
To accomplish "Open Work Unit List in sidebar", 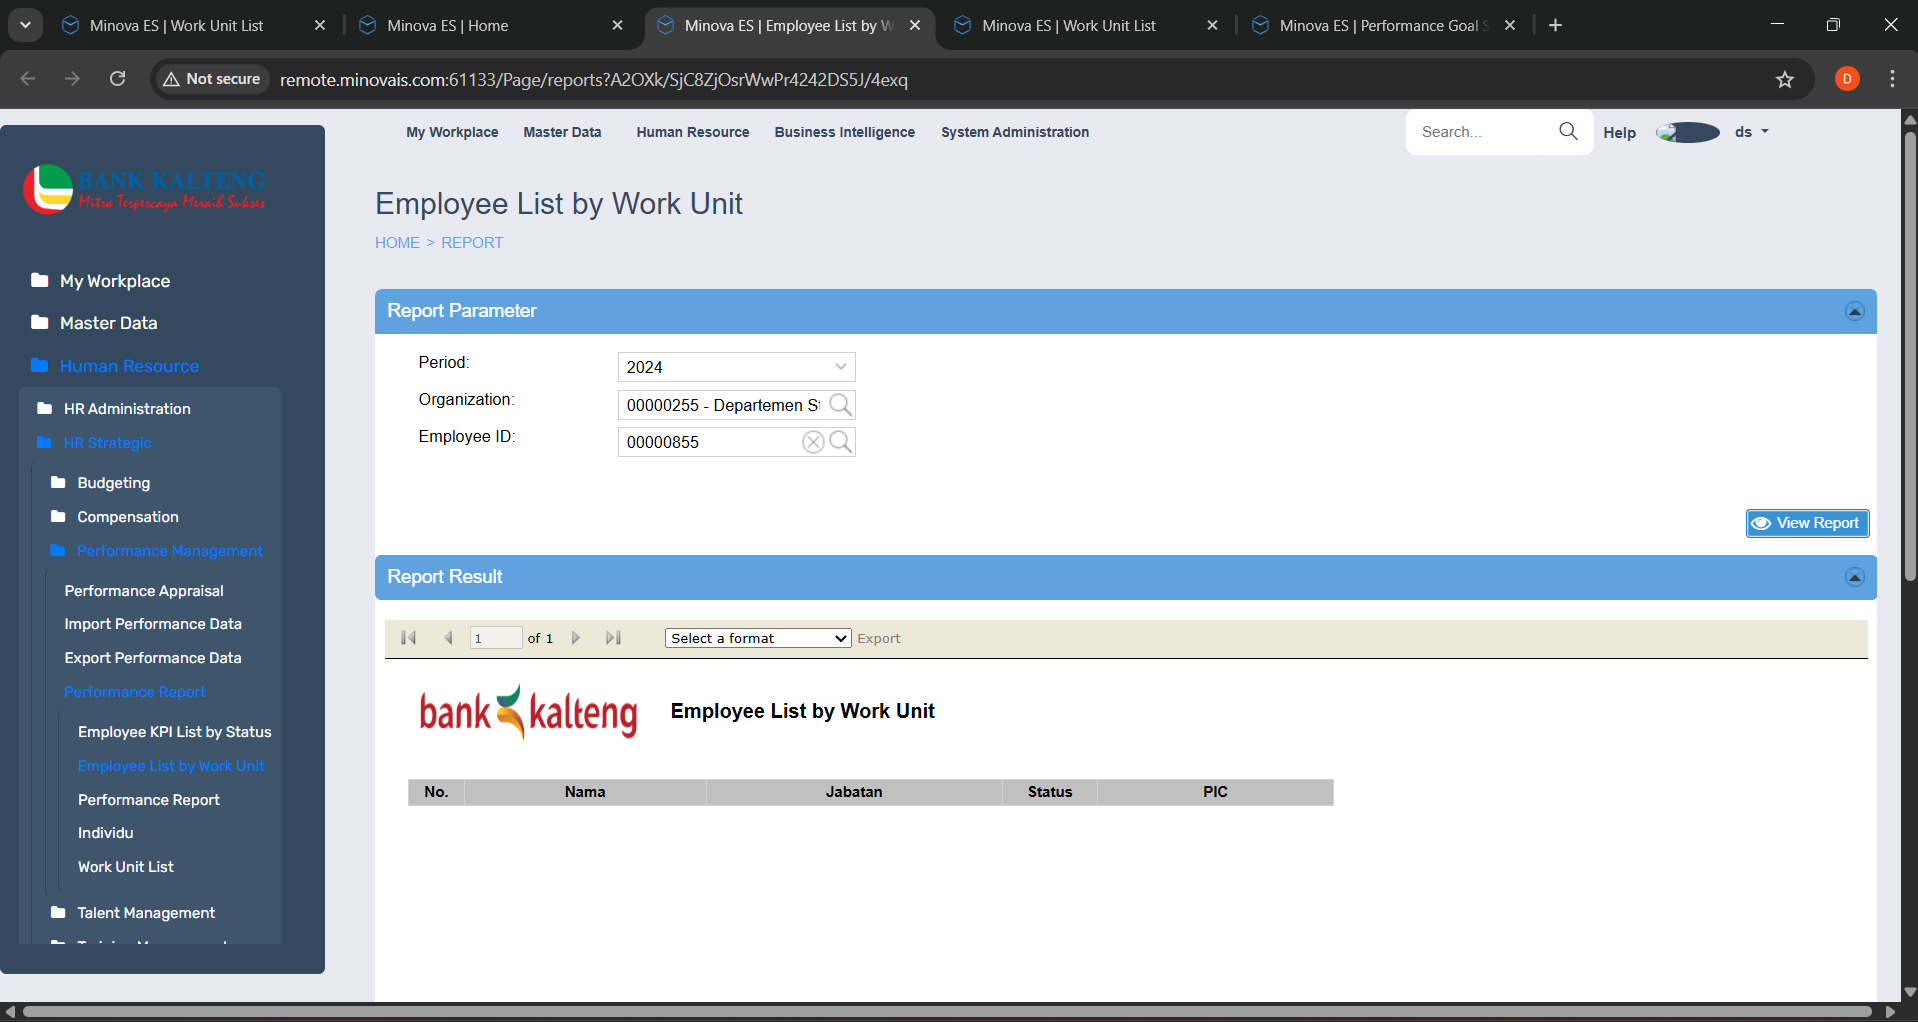I will [x=126, y=867].
